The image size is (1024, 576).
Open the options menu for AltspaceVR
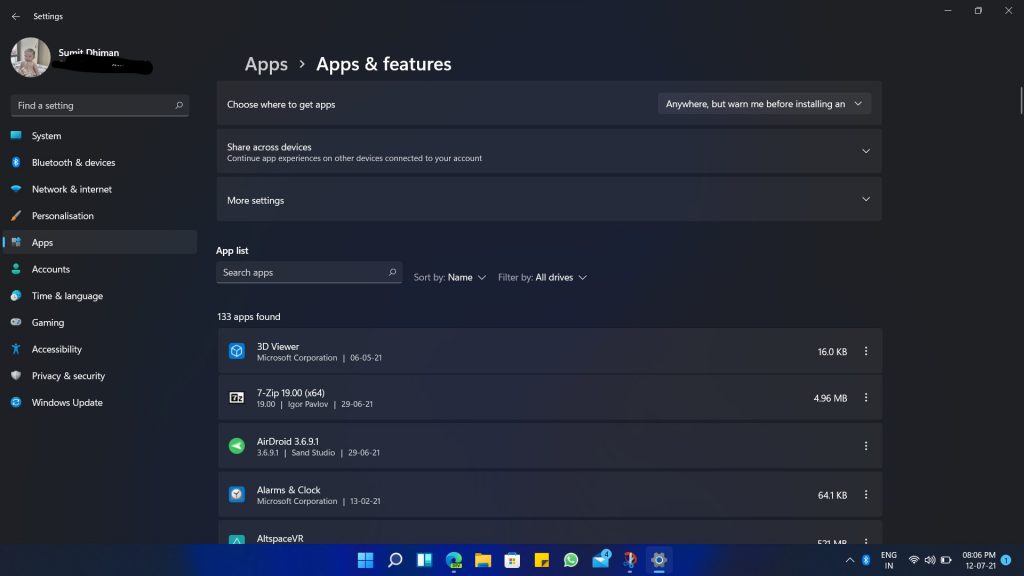pyautogui.click(x=865, y=538)
